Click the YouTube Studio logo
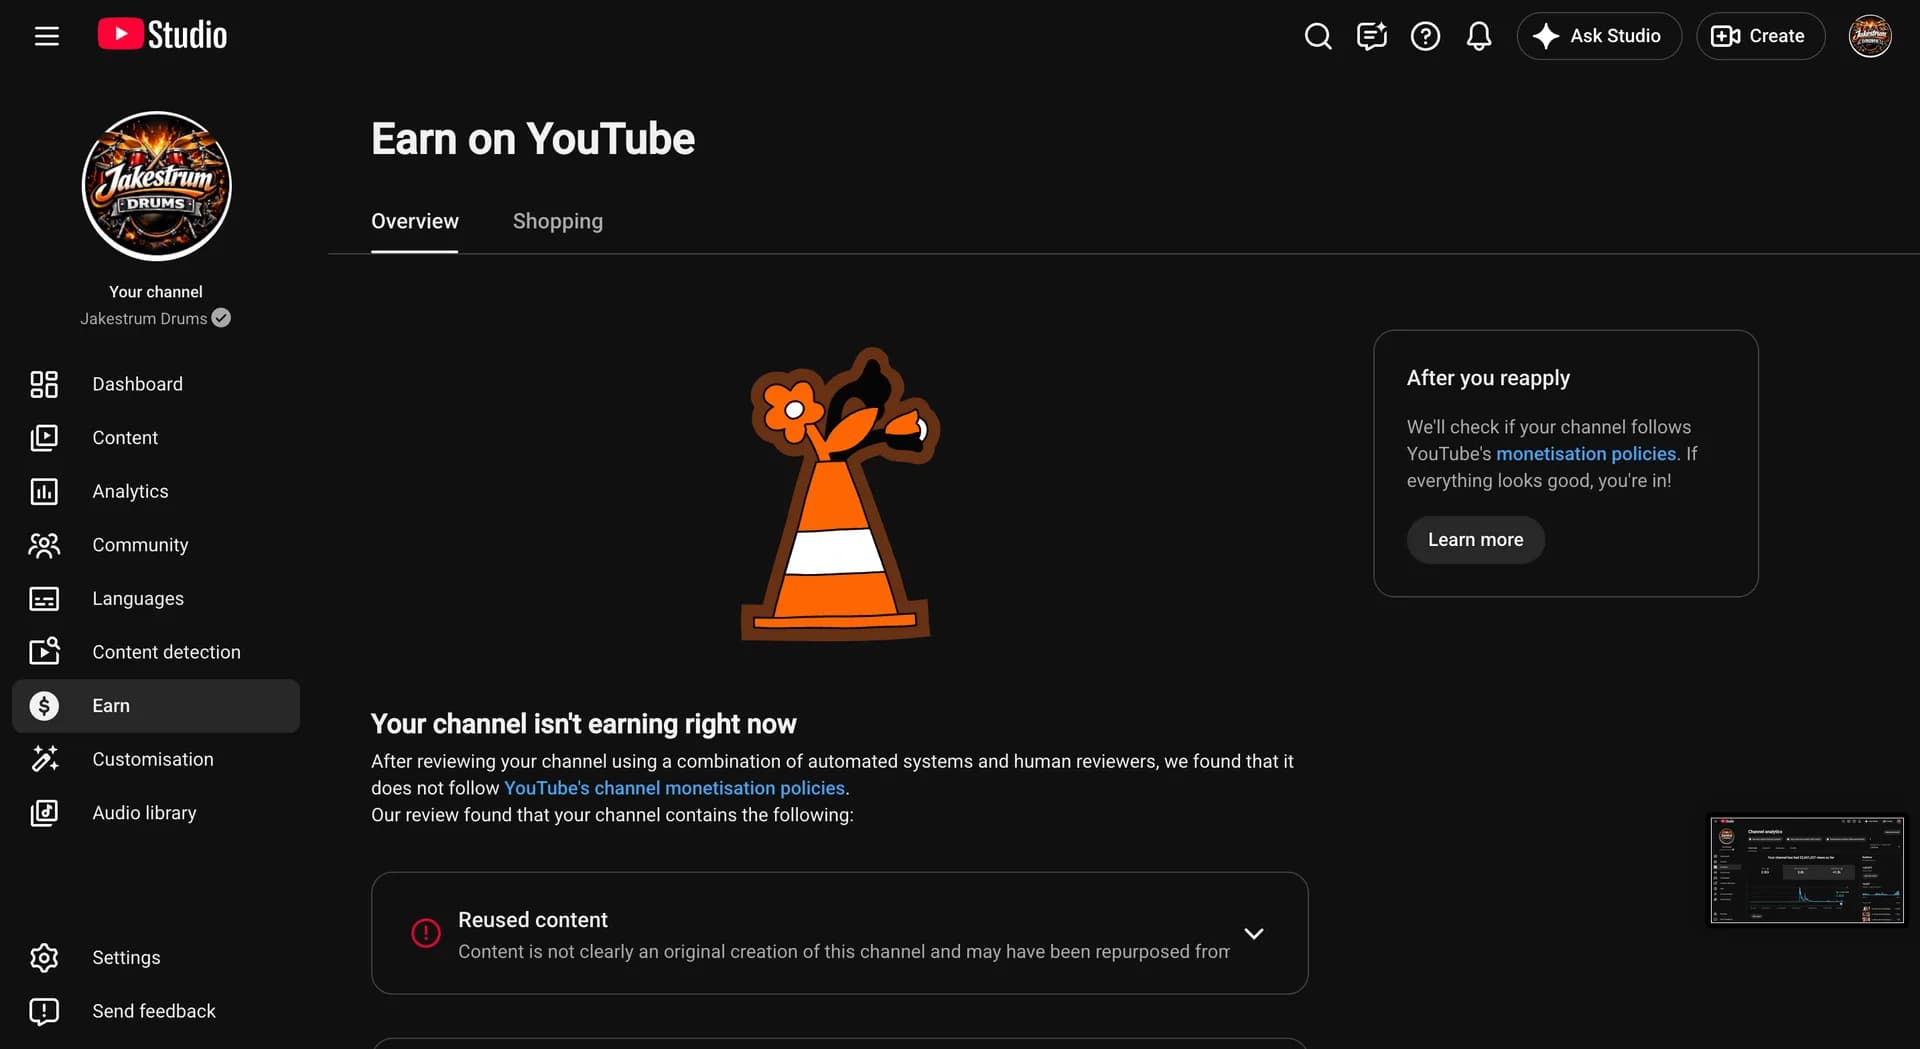This screenshot has height=1049, width=1920. pyautogui.click(x=162, y=35)
